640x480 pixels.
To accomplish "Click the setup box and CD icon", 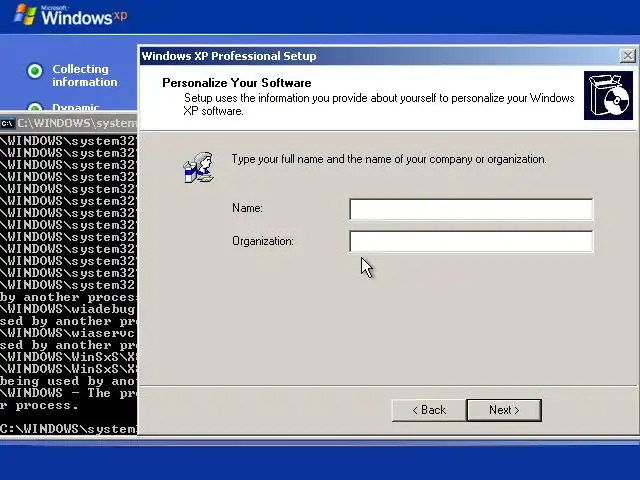I will click(608, 96).
